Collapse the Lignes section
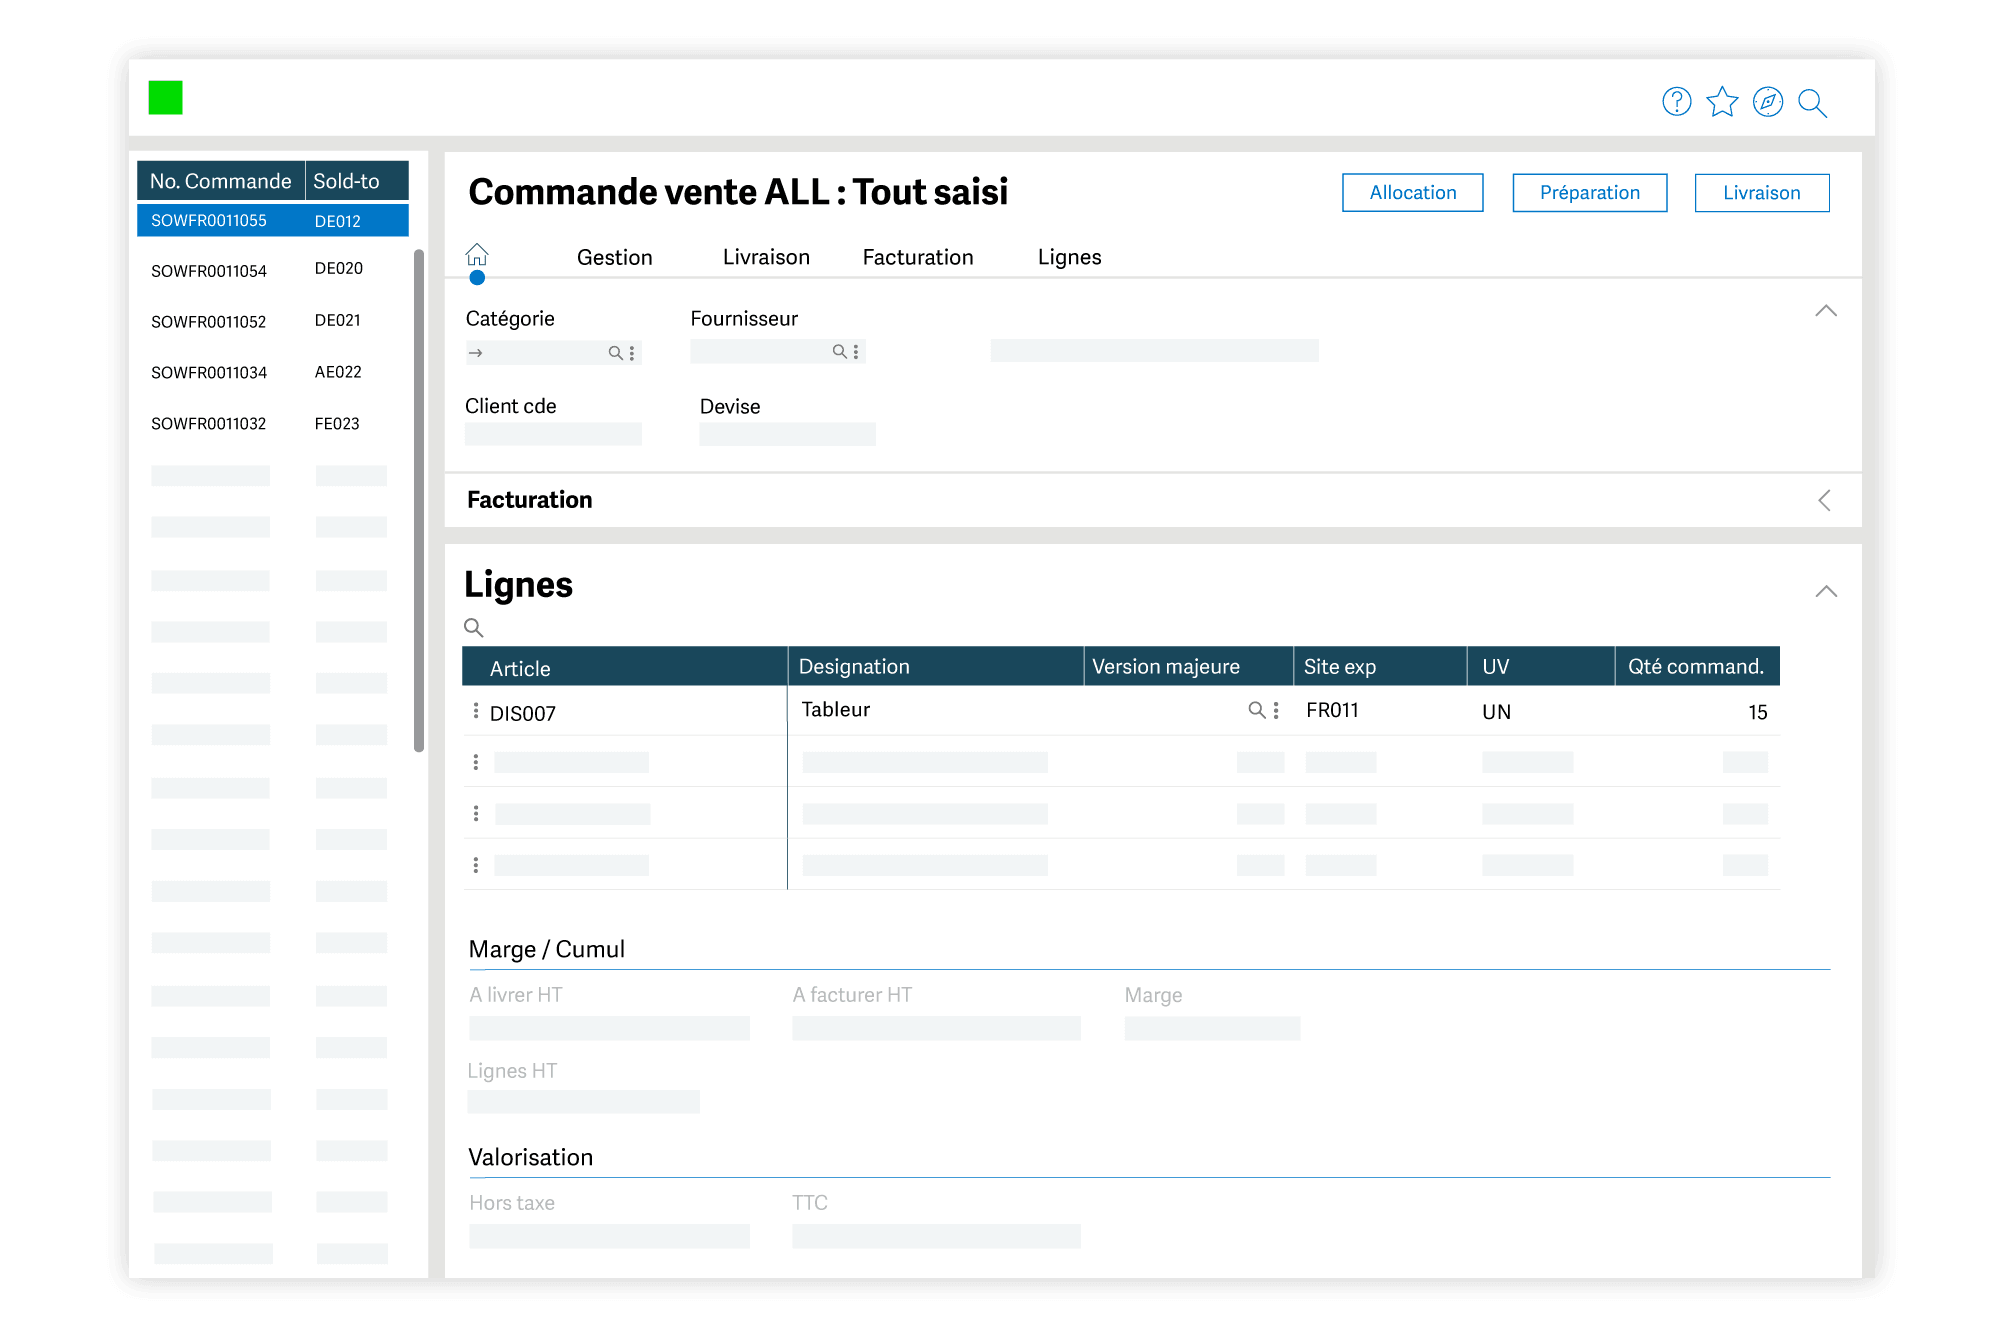This screenshot has width=2000, height=1337. point(1825,592)
